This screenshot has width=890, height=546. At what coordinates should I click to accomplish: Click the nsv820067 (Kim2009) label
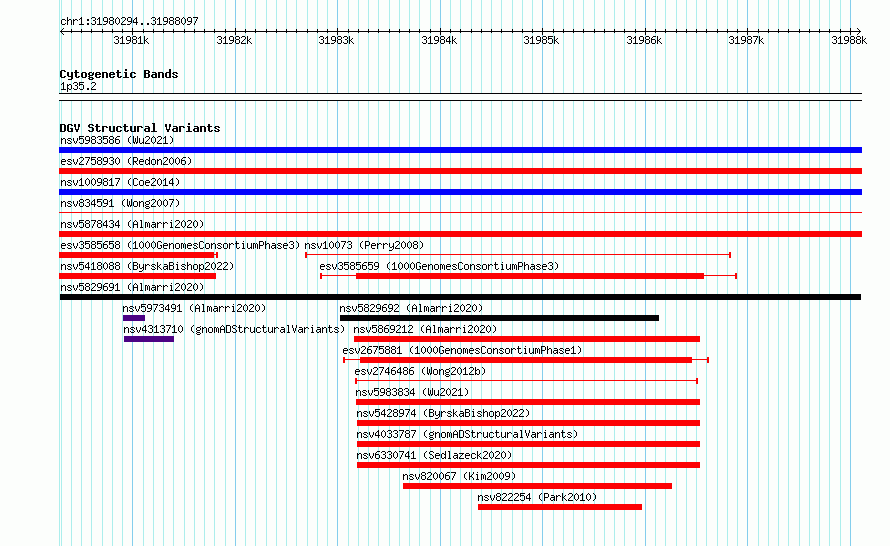point(459,476)
